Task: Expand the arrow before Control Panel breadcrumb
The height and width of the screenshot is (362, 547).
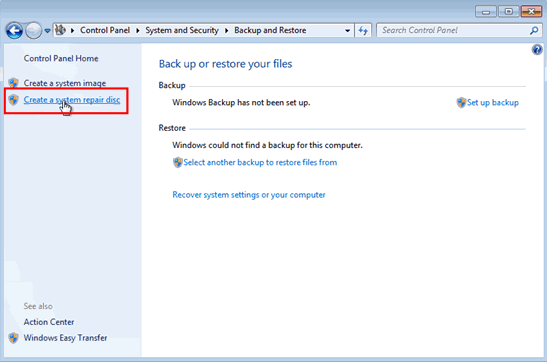Action: (x=73, y=31)
